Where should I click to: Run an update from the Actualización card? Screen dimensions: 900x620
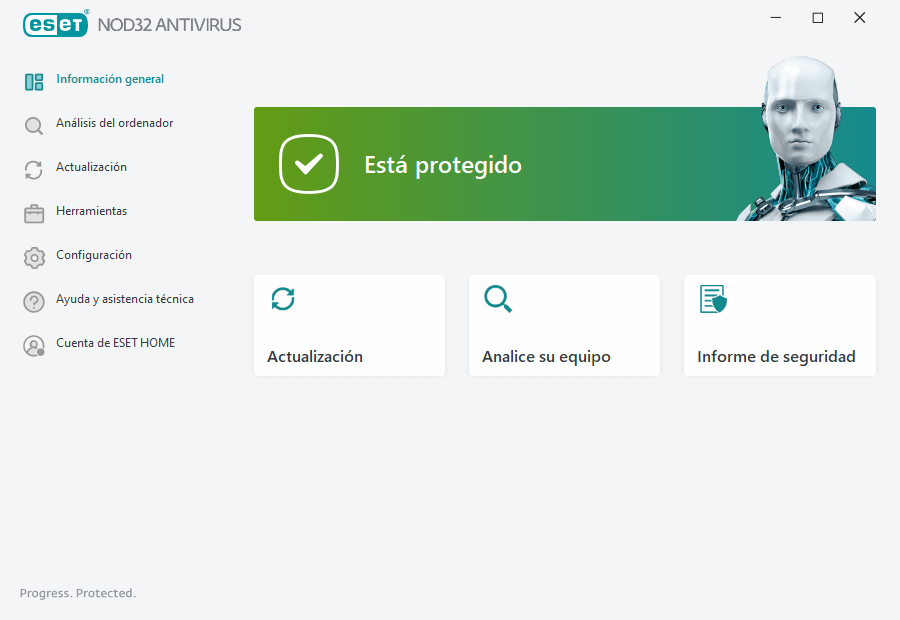pyautogui.click(x=349, y=325)
